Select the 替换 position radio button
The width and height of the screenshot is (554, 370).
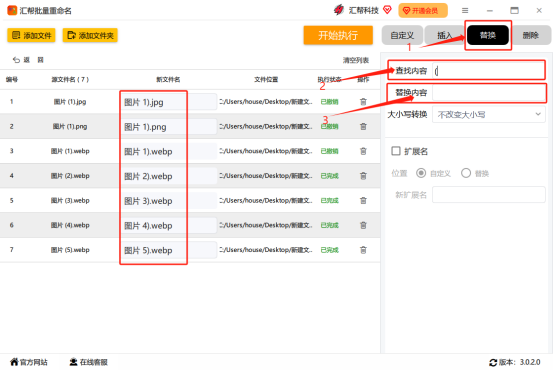click(466, 173)
